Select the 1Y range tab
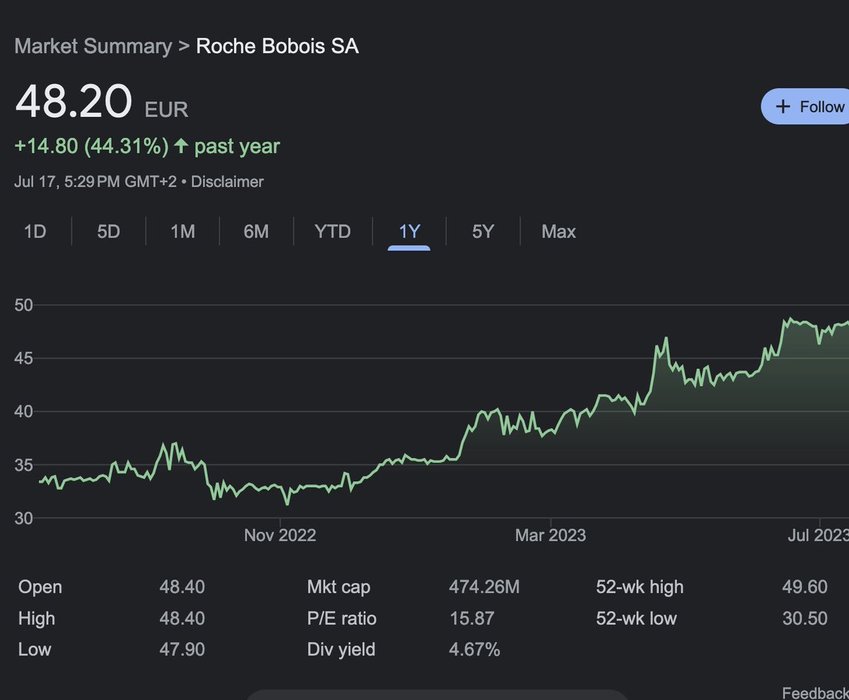Image resolution: width=849 pixels, height=700 pixels. coord(409,232)
